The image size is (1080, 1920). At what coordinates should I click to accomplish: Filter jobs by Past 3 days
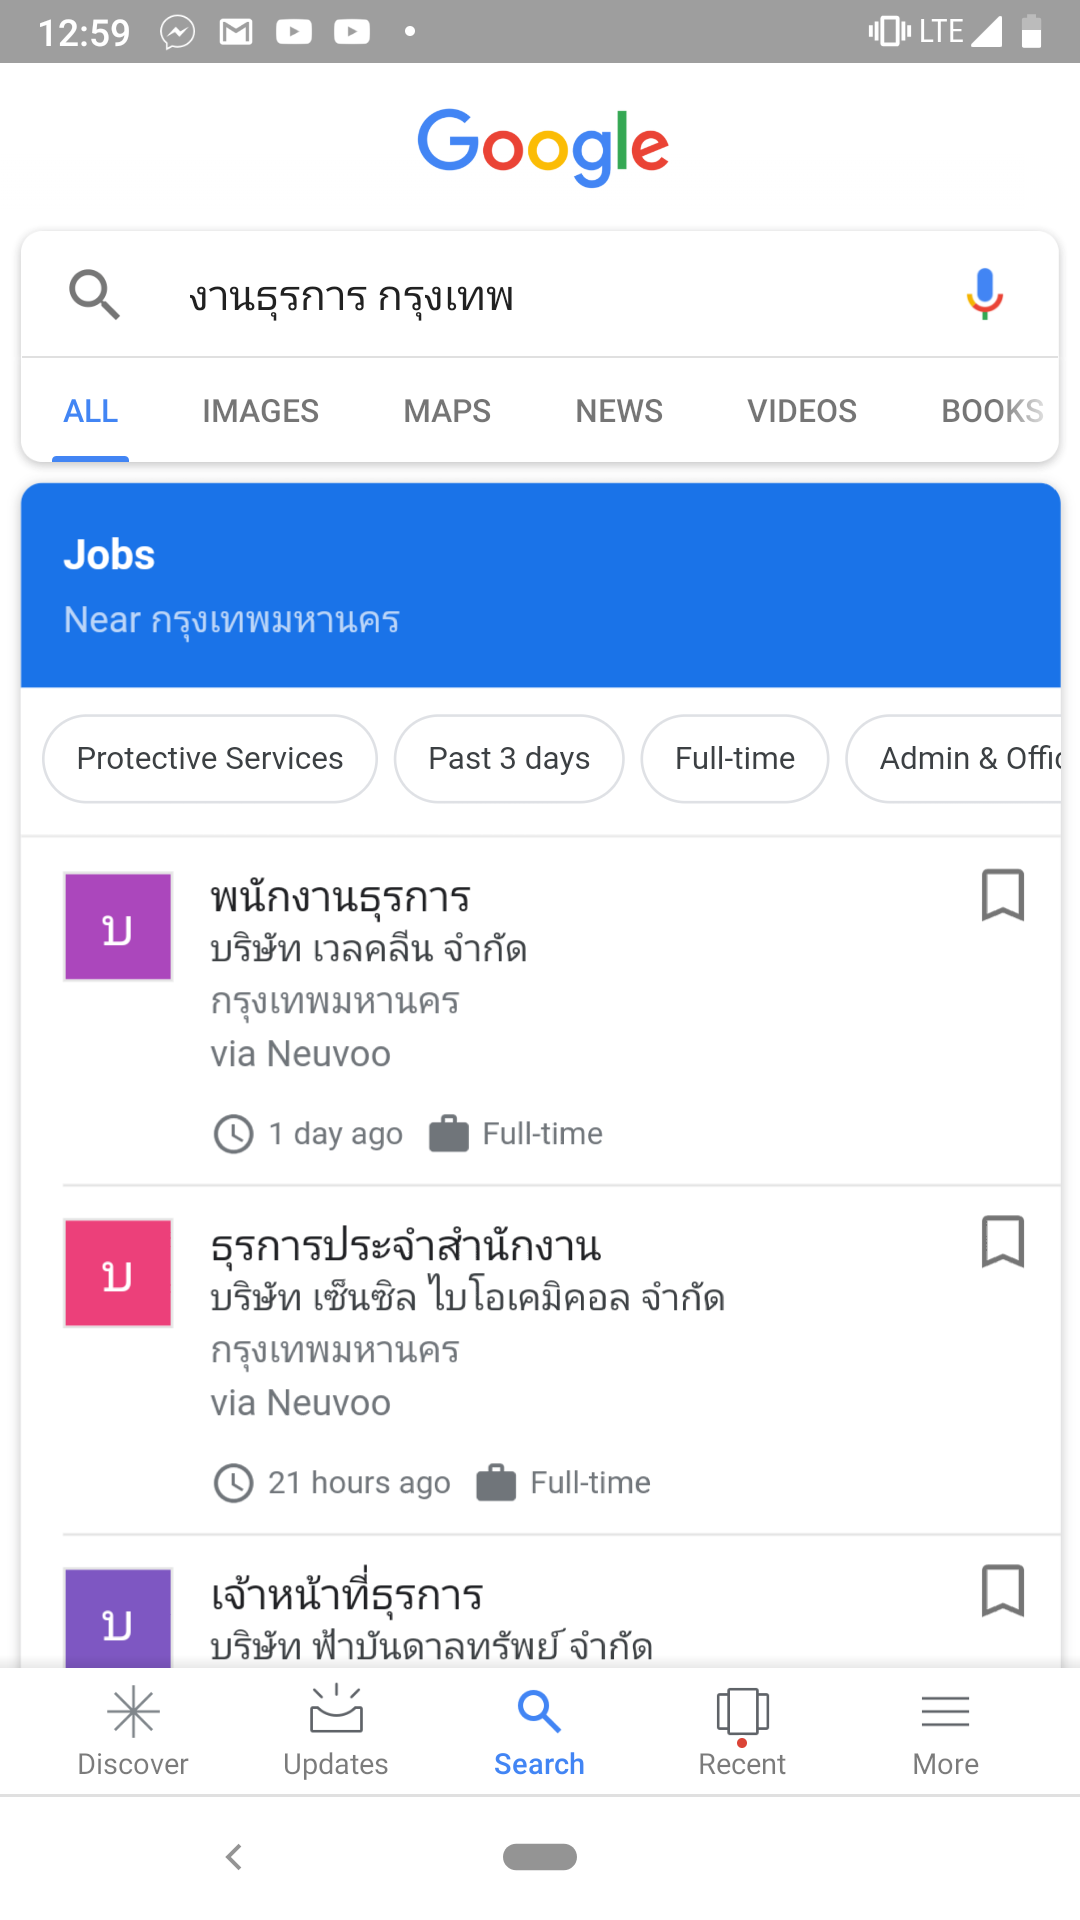[x=509, y=759]
